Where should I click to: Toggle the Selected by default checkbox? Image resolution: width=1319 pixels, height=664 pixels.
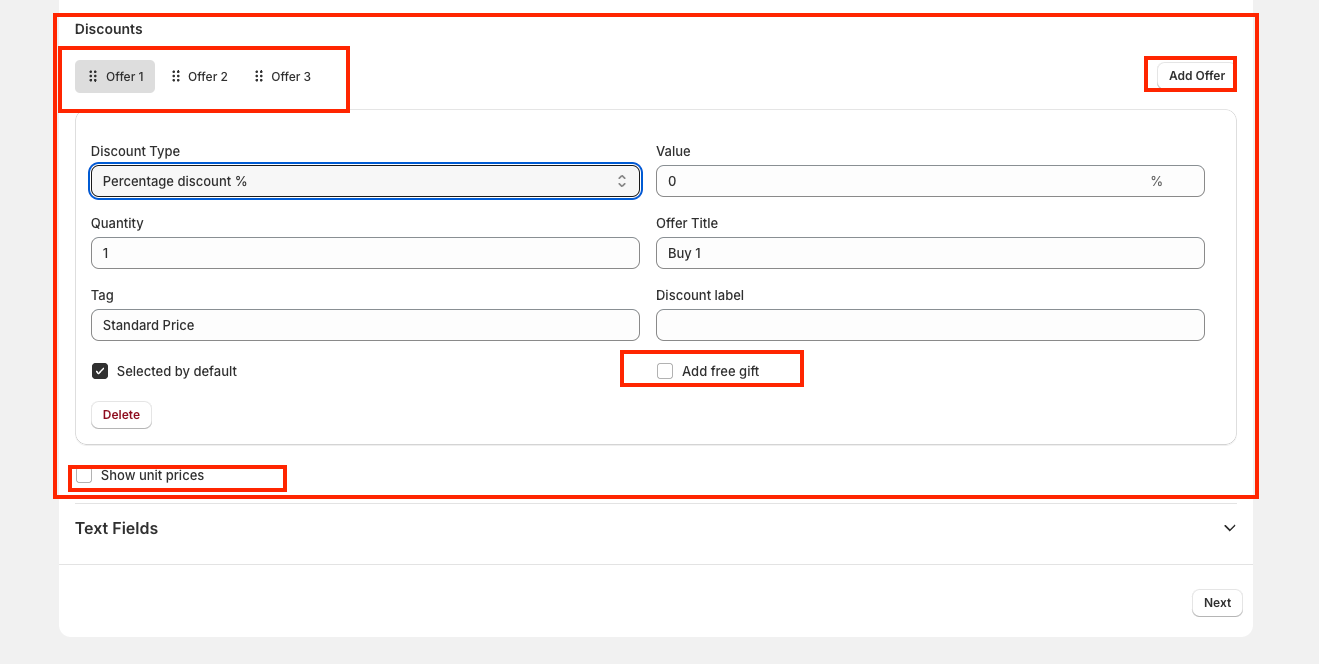point(100,371)
